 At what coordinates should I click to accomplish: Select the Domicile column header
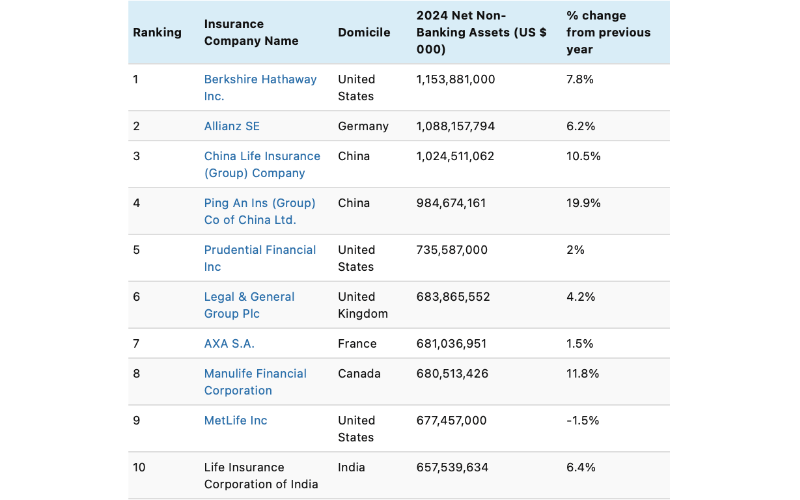click(x=364, y=33)
